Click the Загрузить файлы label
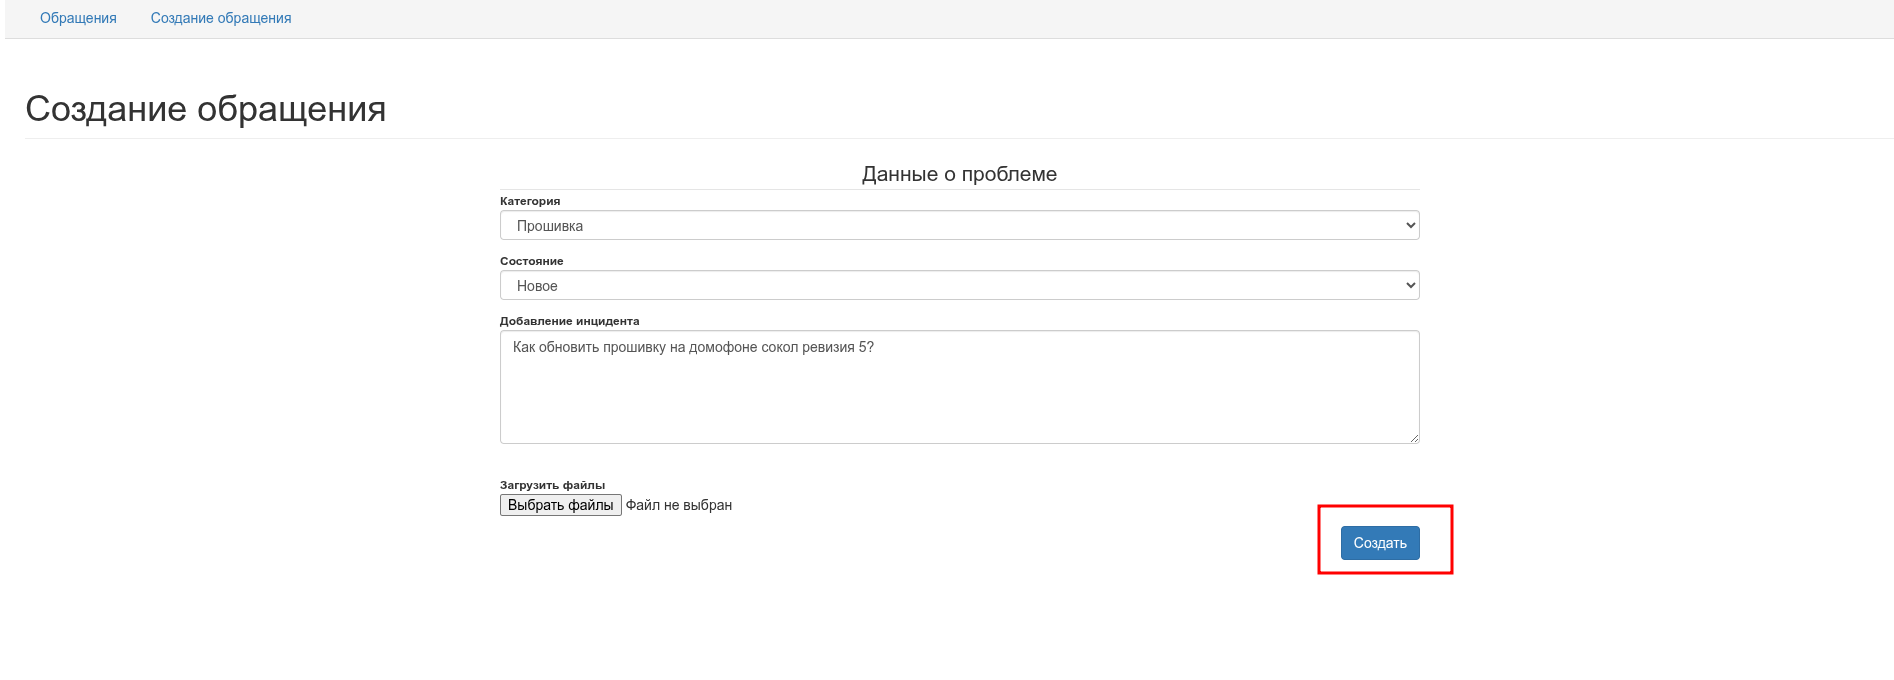The image size is (1894, 680). click(552, 485)
